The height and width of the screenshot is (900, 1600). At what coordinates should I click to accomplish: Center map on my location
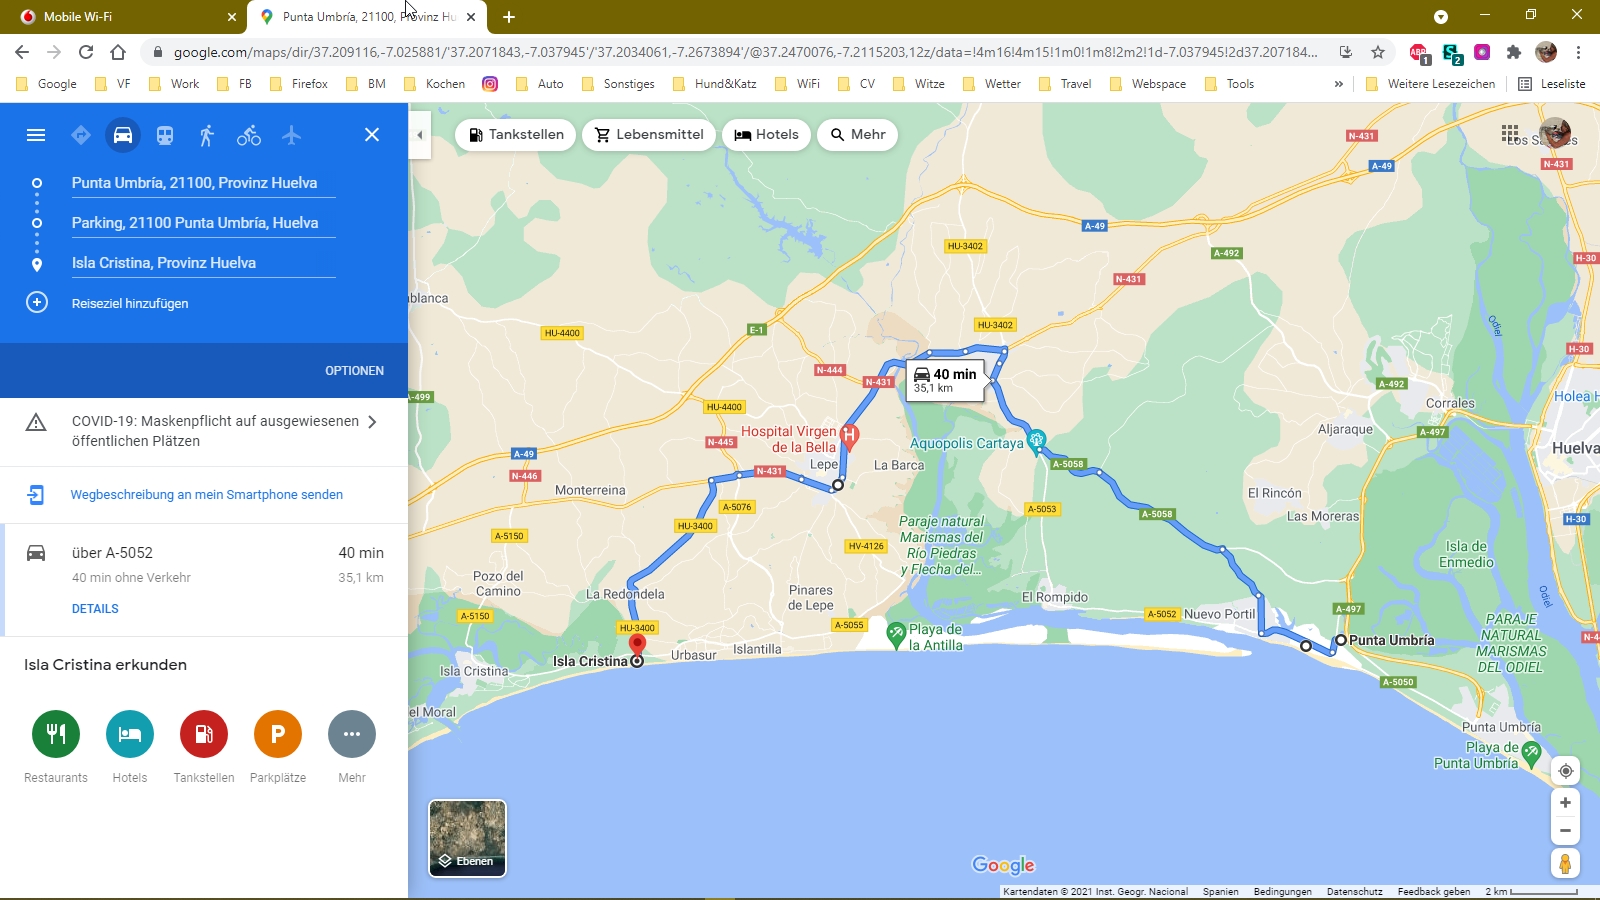point(1565,771)
